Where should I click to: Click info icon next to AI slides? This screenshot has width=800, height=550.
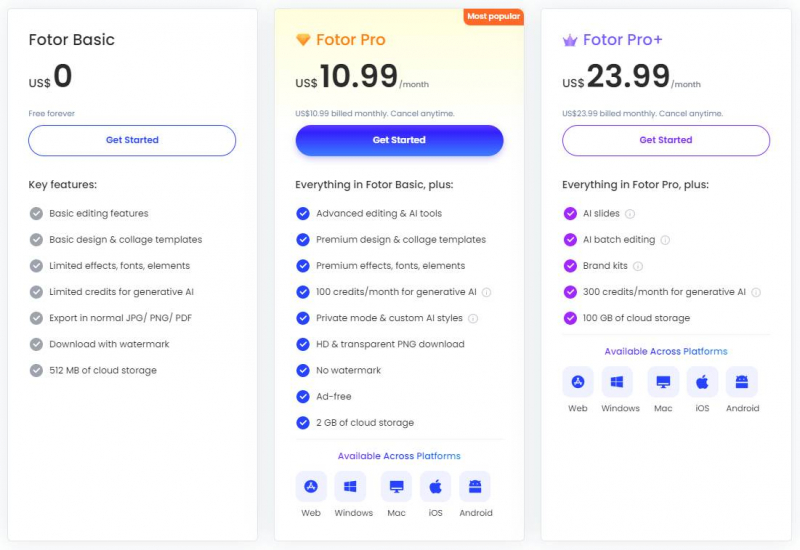click(630, 214)
